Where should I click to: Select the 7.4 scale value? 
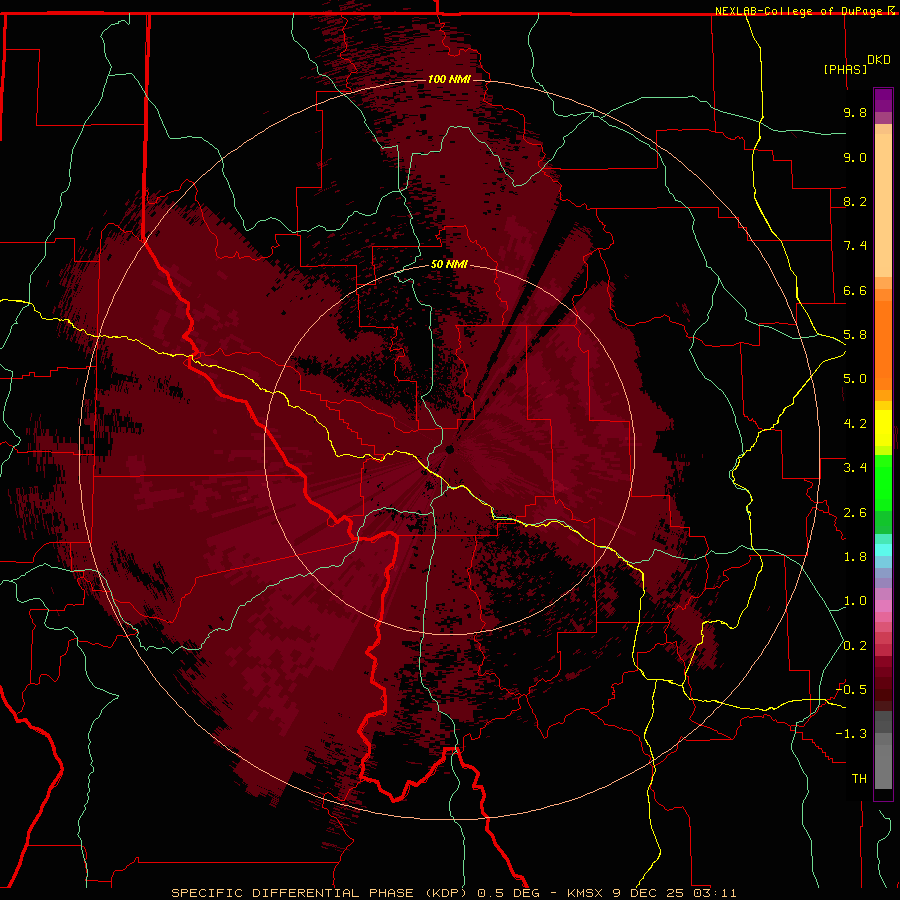(x=855, y=246)
